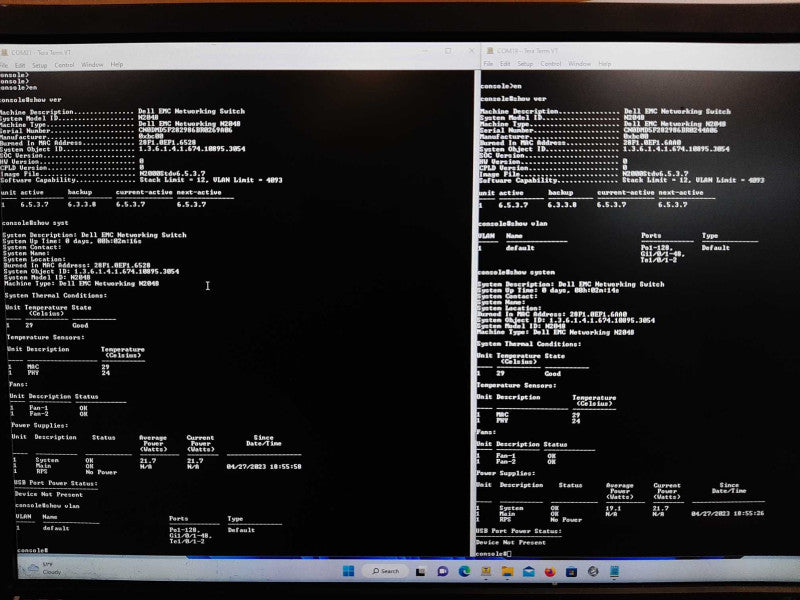Open the Chat icon on the taskbar
The height and width of the screenshot is (600, 800).
442,571
